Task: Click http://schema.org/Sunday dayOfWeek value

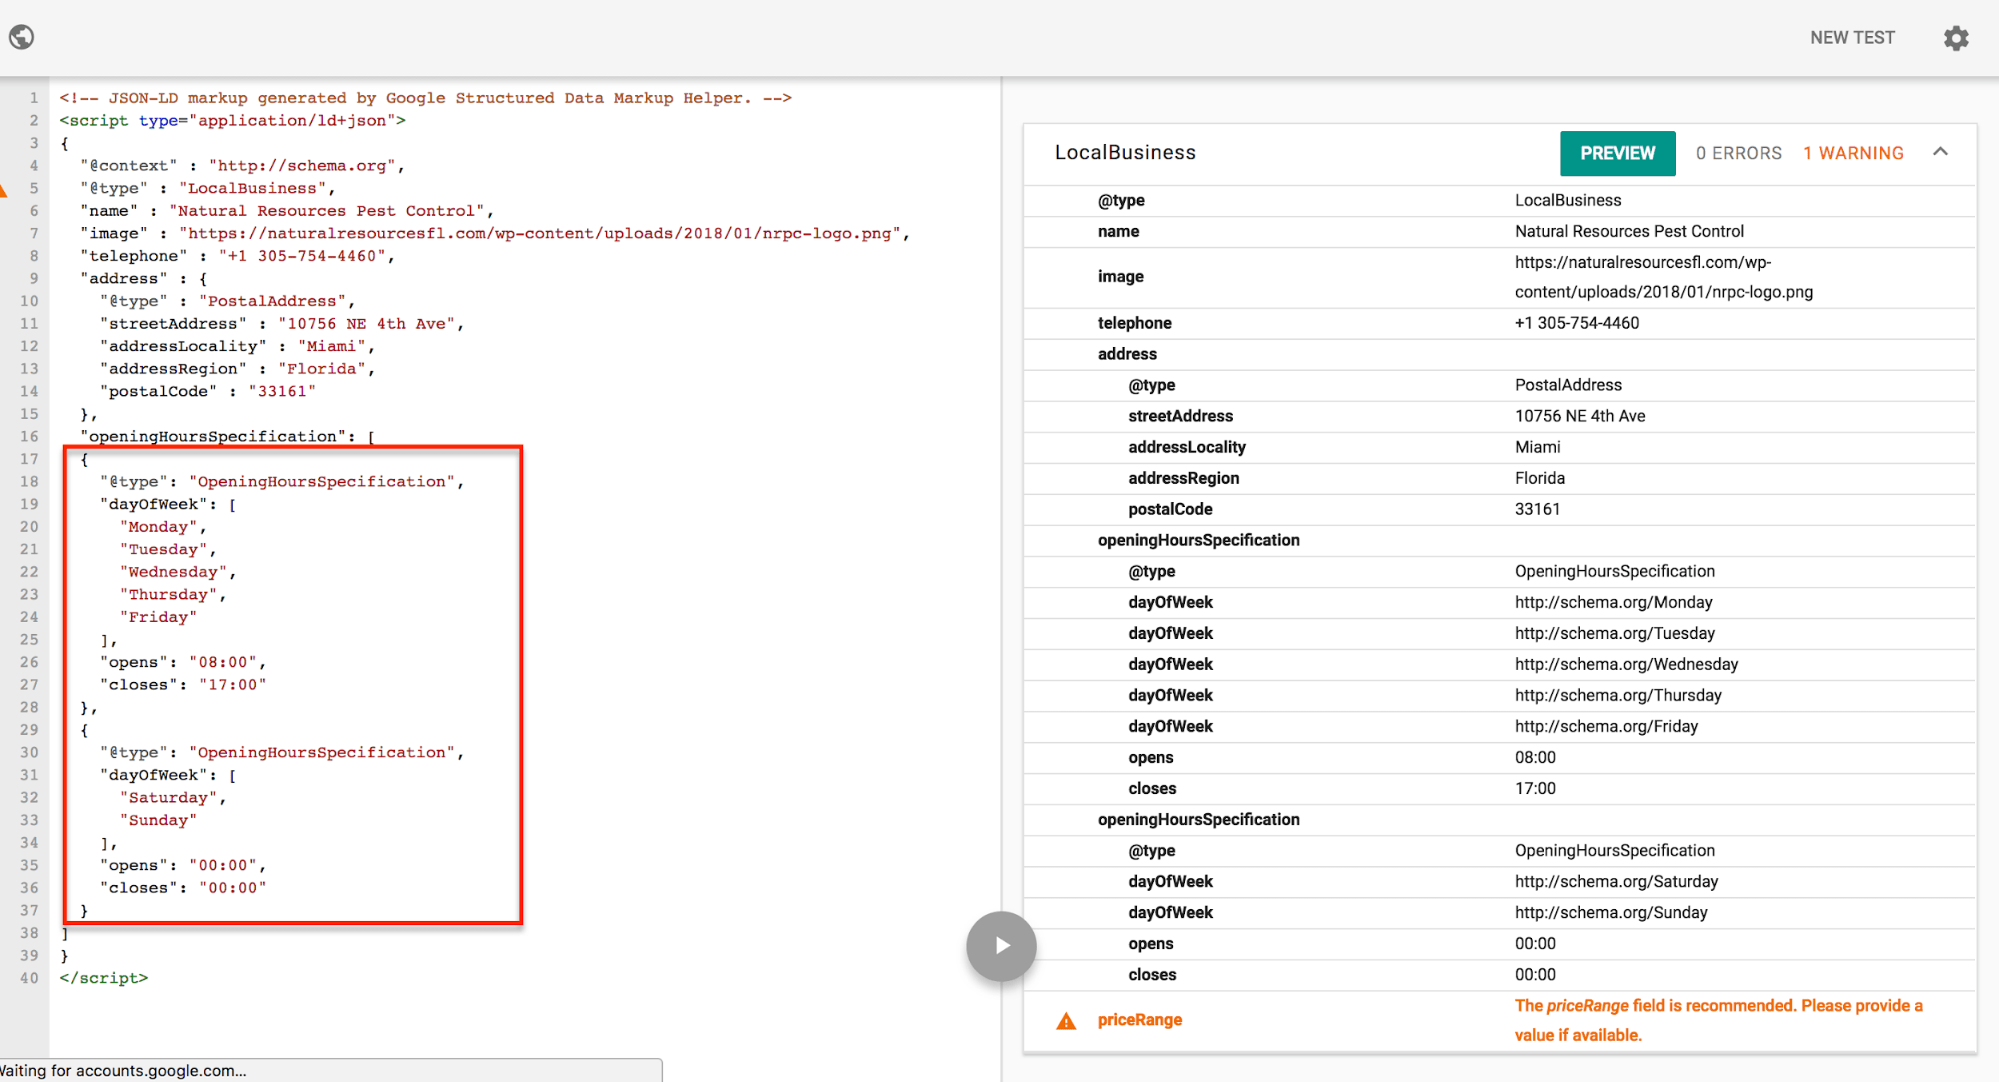Action: click(1611, 912)
